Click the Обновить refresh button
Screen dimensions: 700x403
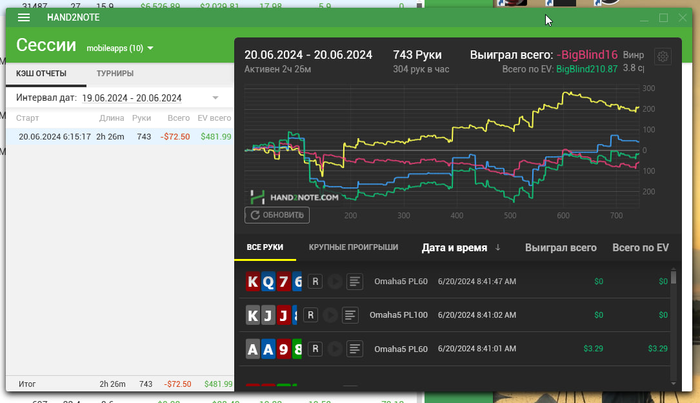click(277, 215)
